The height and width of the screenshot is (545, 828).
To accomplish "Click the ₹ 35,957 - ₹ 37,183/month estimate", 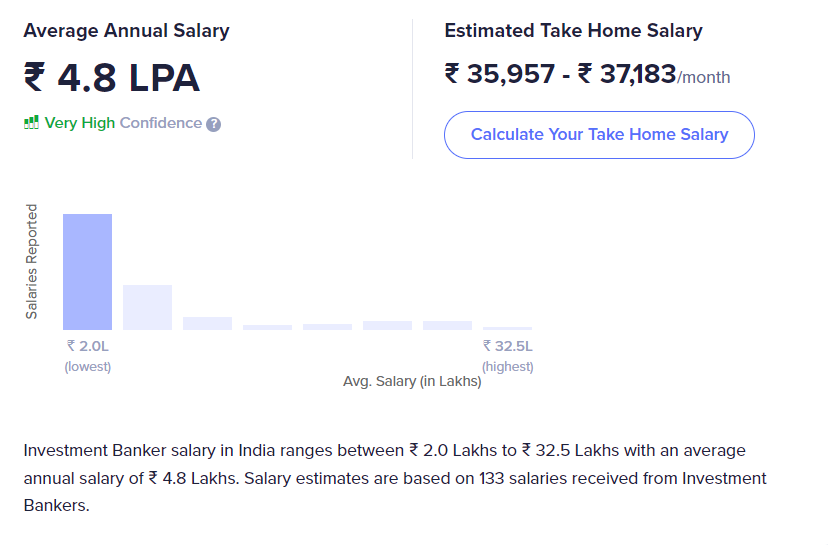I will pyautogui.click(x=587, y=74).
